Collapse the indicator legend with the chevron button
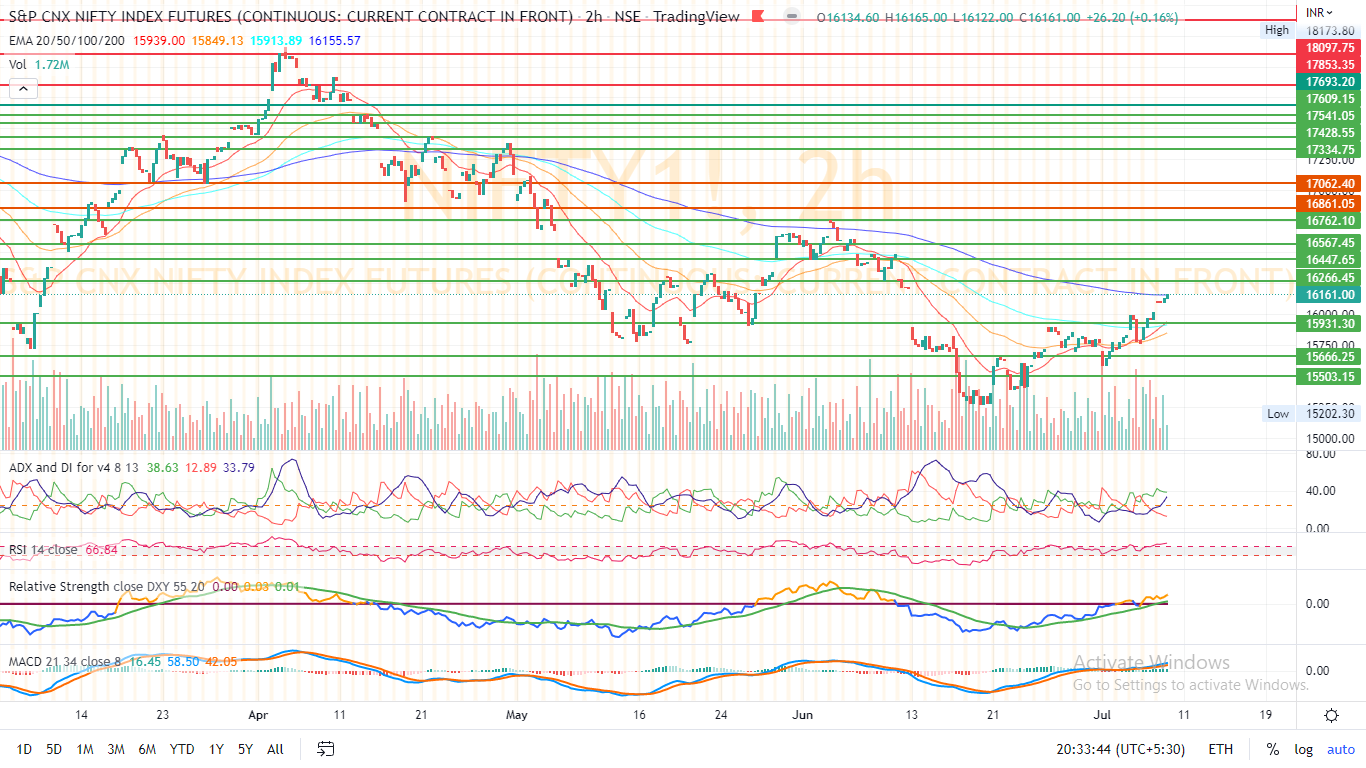The height and width of the screenshot is (768, 1366). (x=23, y=89)
